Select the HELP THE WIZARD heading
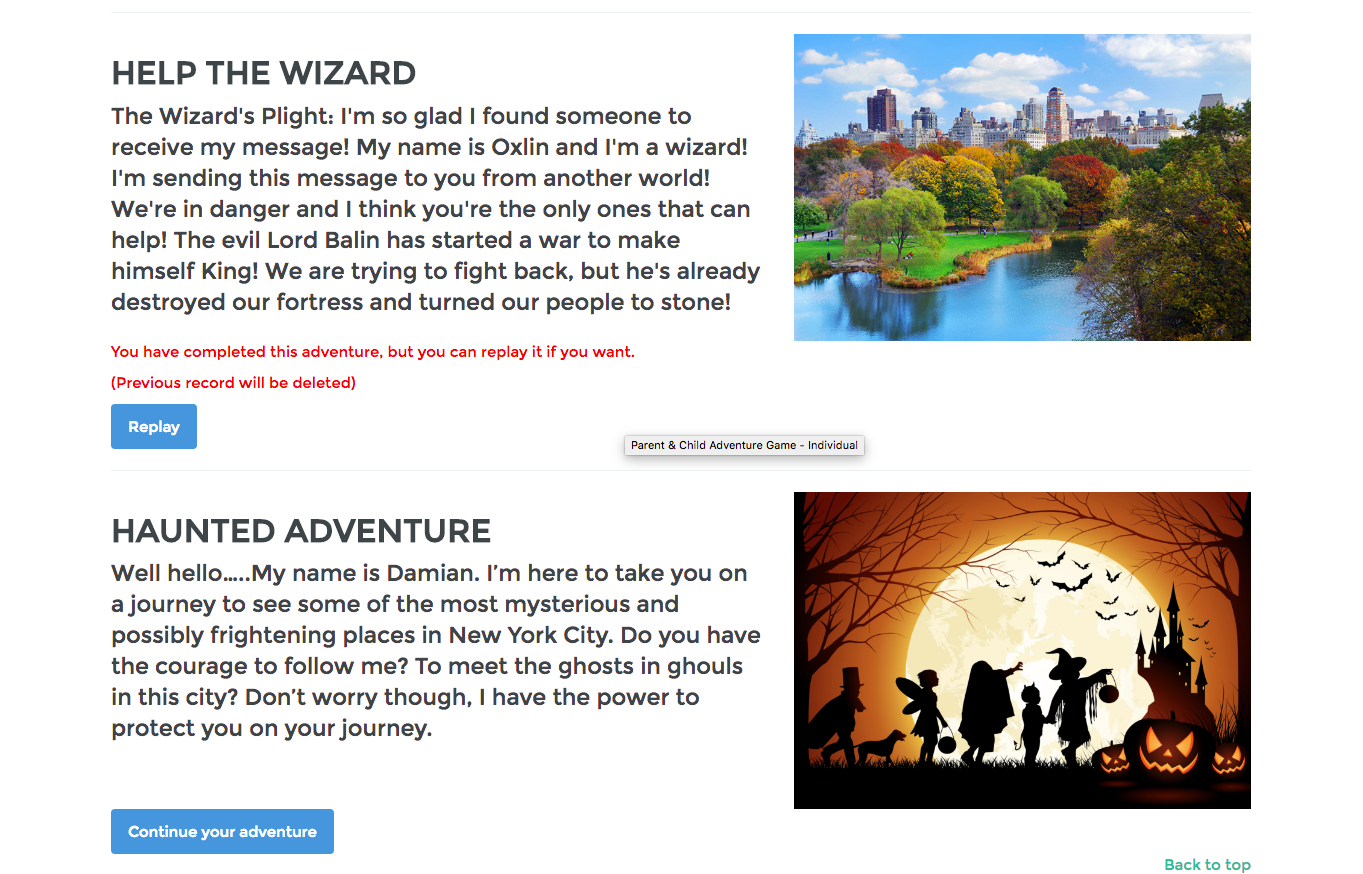 click(264, 73)
